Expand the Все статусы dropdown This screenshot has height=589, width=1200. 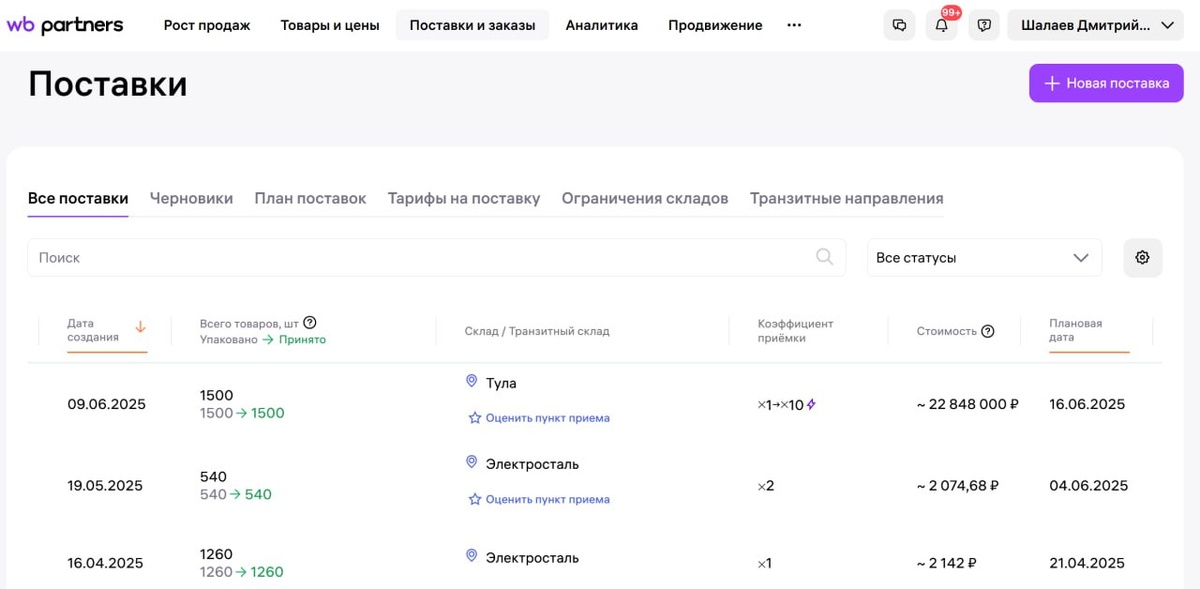tap(983, 258)
